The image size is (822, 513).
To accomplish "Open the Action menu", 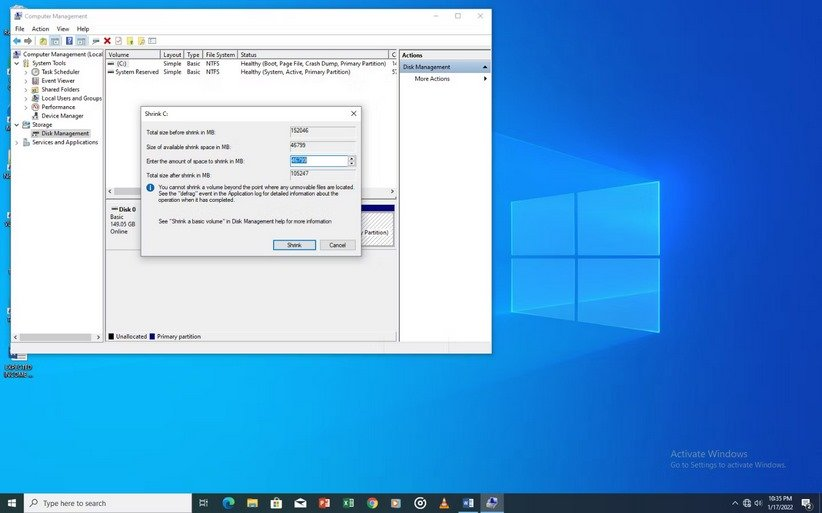I will pyautogui.click(x=40, y=29).
